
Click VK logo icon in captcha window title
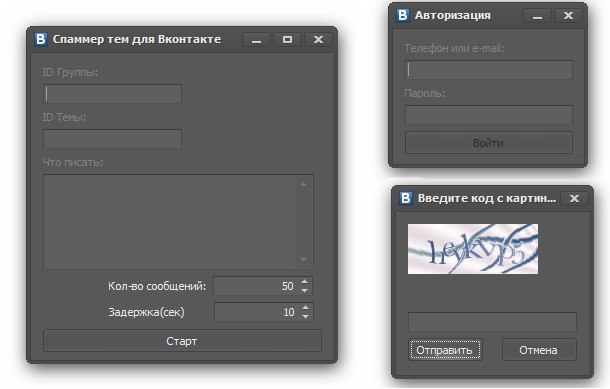click(x=406, y=198)
